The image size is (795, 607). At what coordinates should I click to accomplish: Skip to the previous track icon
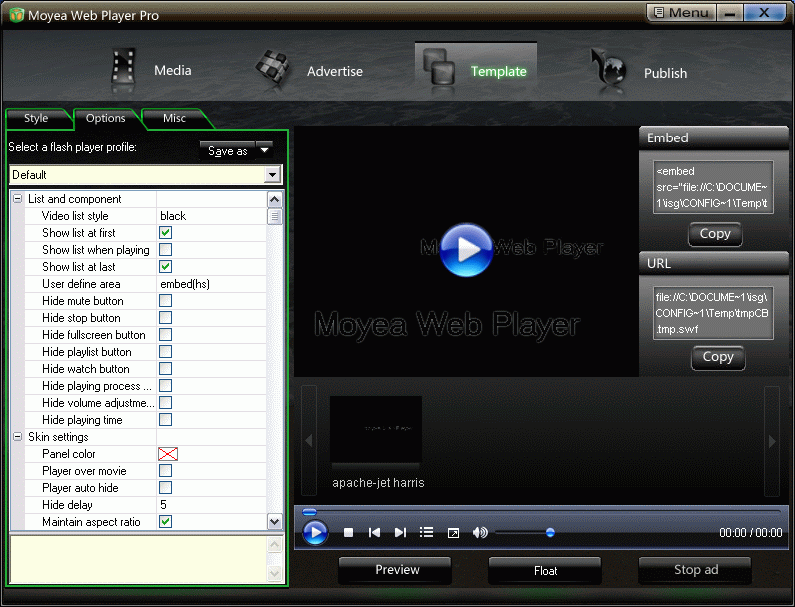click(374, 532)
